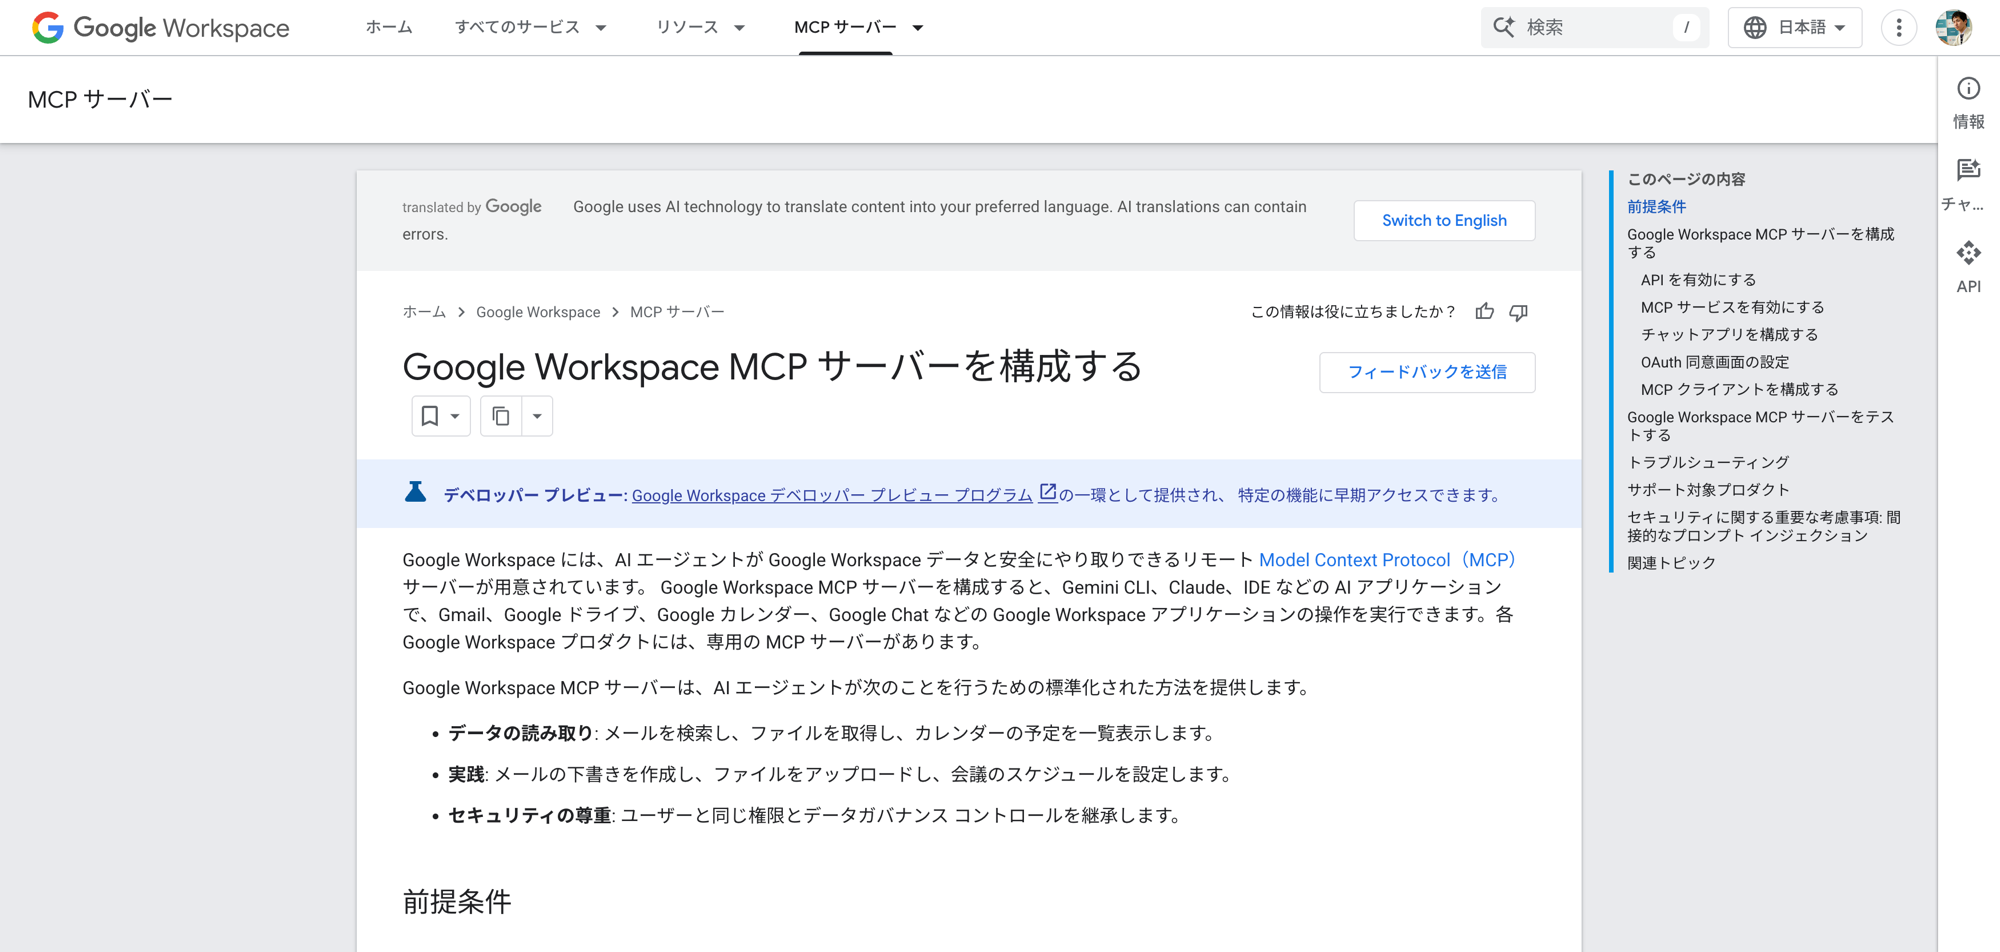This screenshot has width=2000, height=952.
Task: Jump to API を有効にする section
Action: (1698, 280)
